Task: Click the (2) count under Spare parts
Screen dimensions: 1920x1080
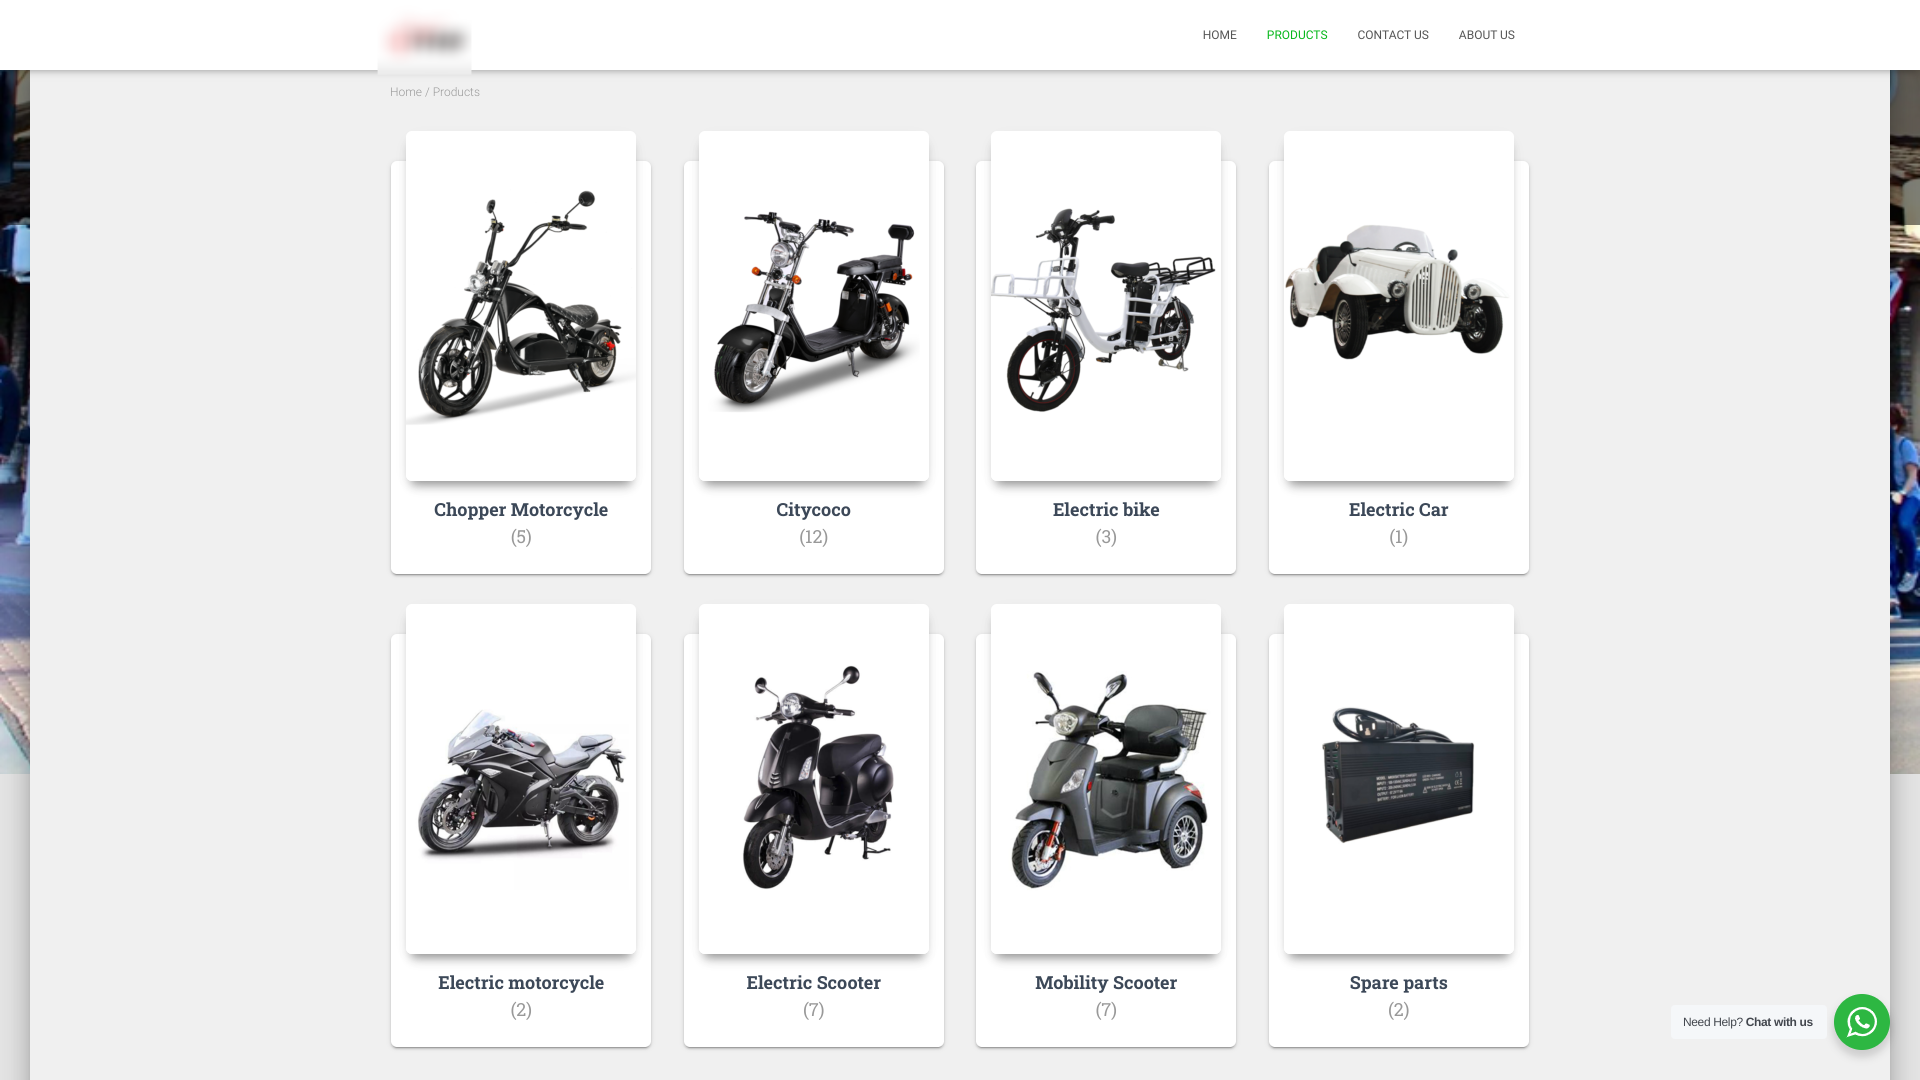Action: click(1399, 1010)
